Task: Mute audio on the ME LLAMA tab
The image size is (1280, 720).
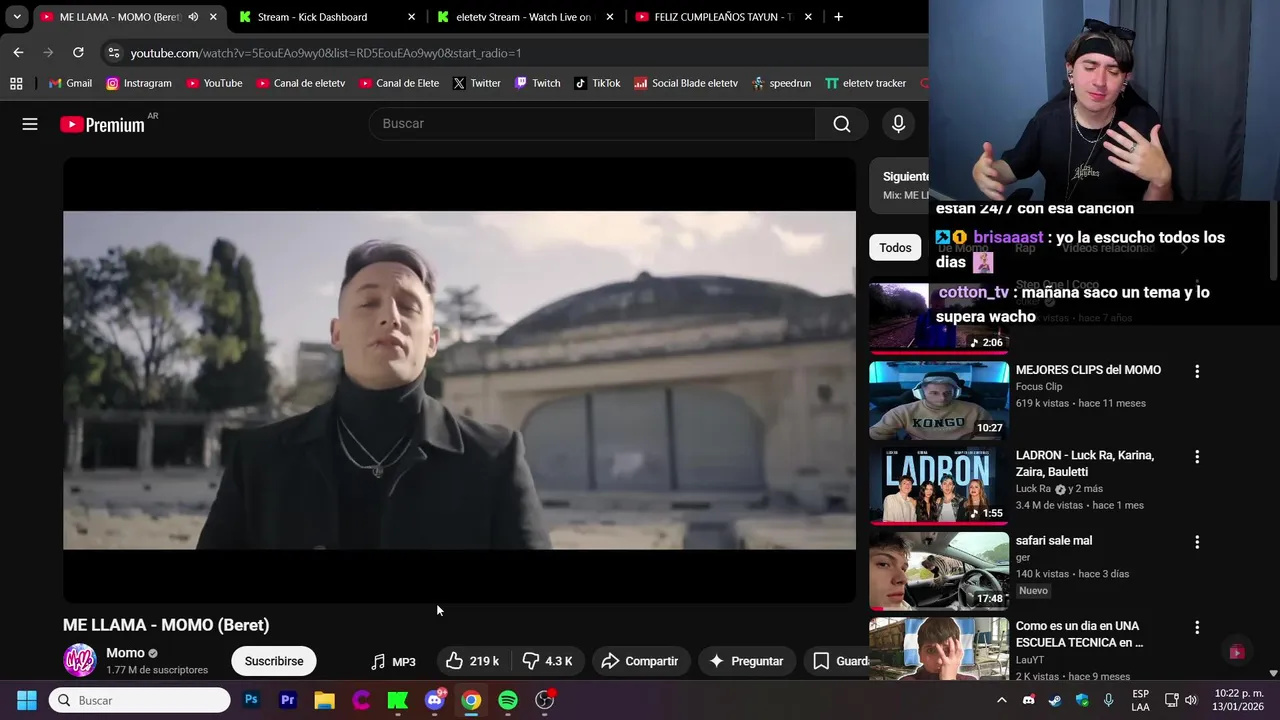Action: point(193,17)
